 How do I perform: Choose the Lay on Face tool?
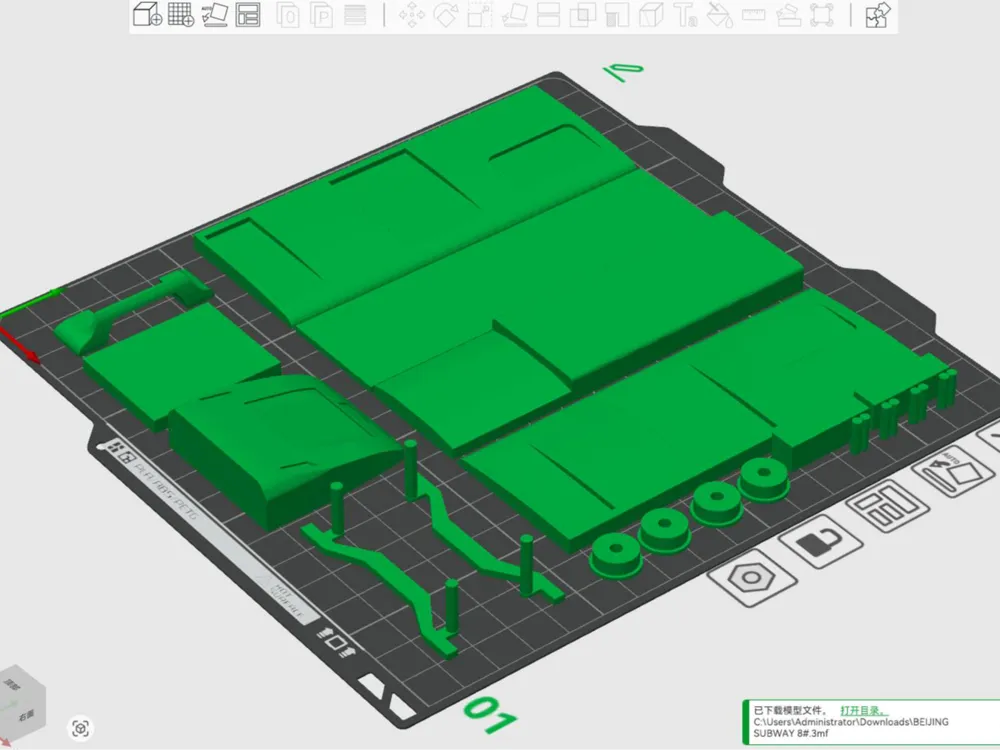point(514,15)
